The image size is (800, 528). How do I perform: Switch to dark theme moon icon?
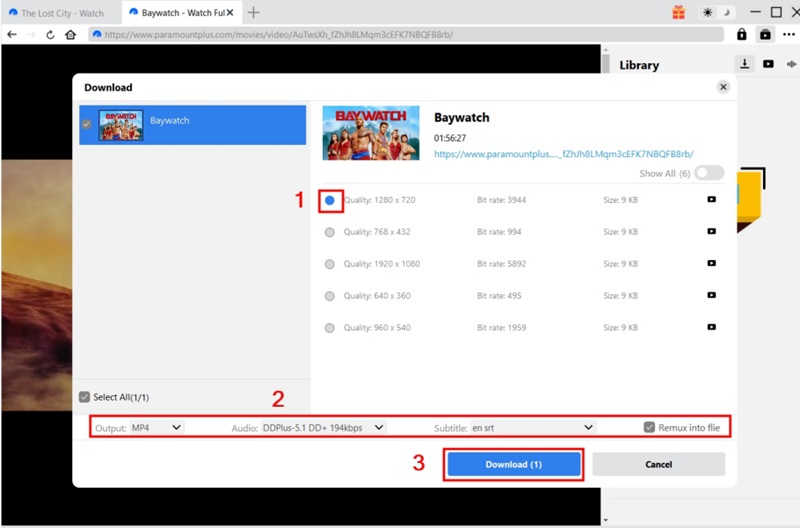click(726, 13)
